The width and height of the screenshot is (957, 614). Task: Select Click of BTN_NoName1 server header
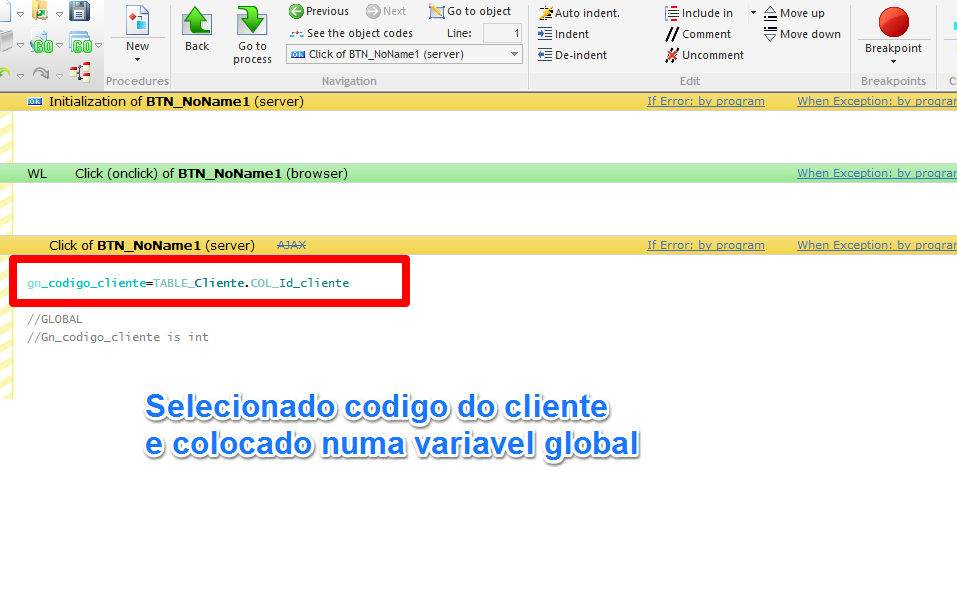tap(478, 245)
